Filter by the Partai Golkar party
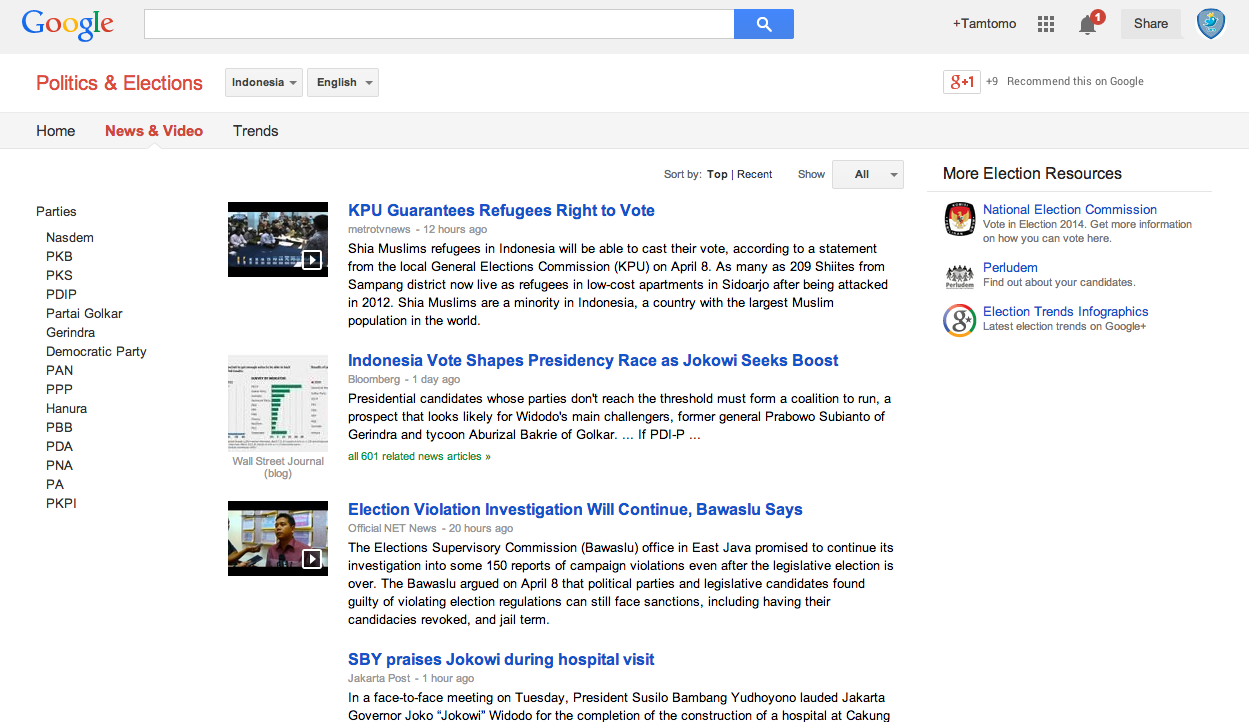Screen dimensions: 1249x722 click(84, 314)
